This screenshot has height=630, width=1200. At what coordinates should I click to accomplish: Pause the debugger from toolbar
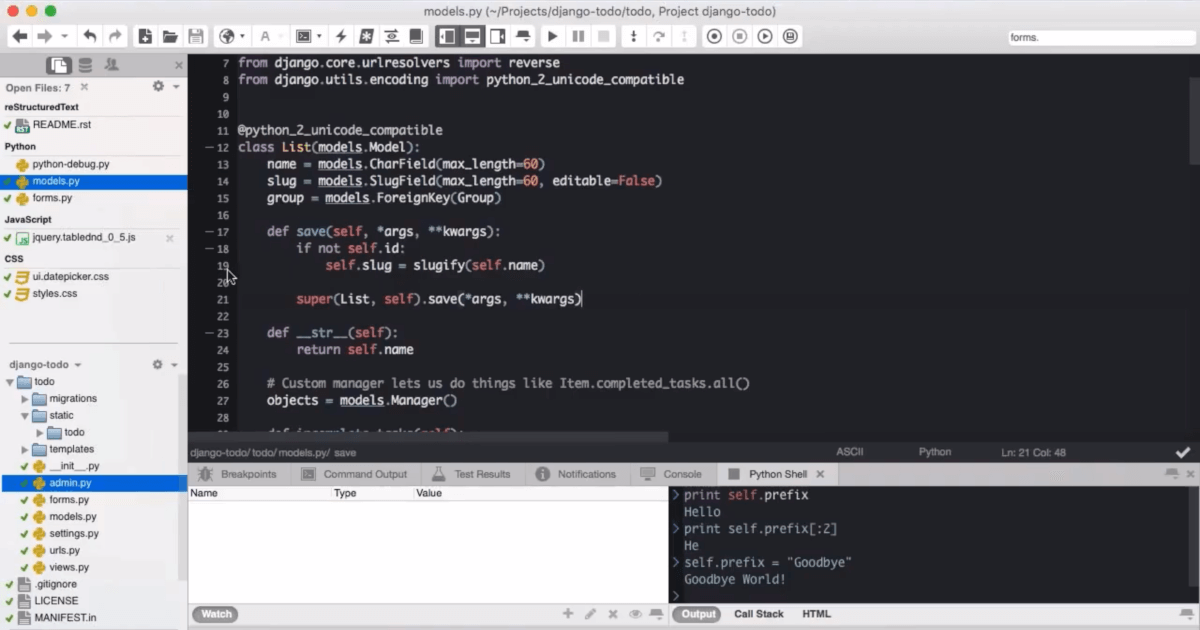point(578,36)
